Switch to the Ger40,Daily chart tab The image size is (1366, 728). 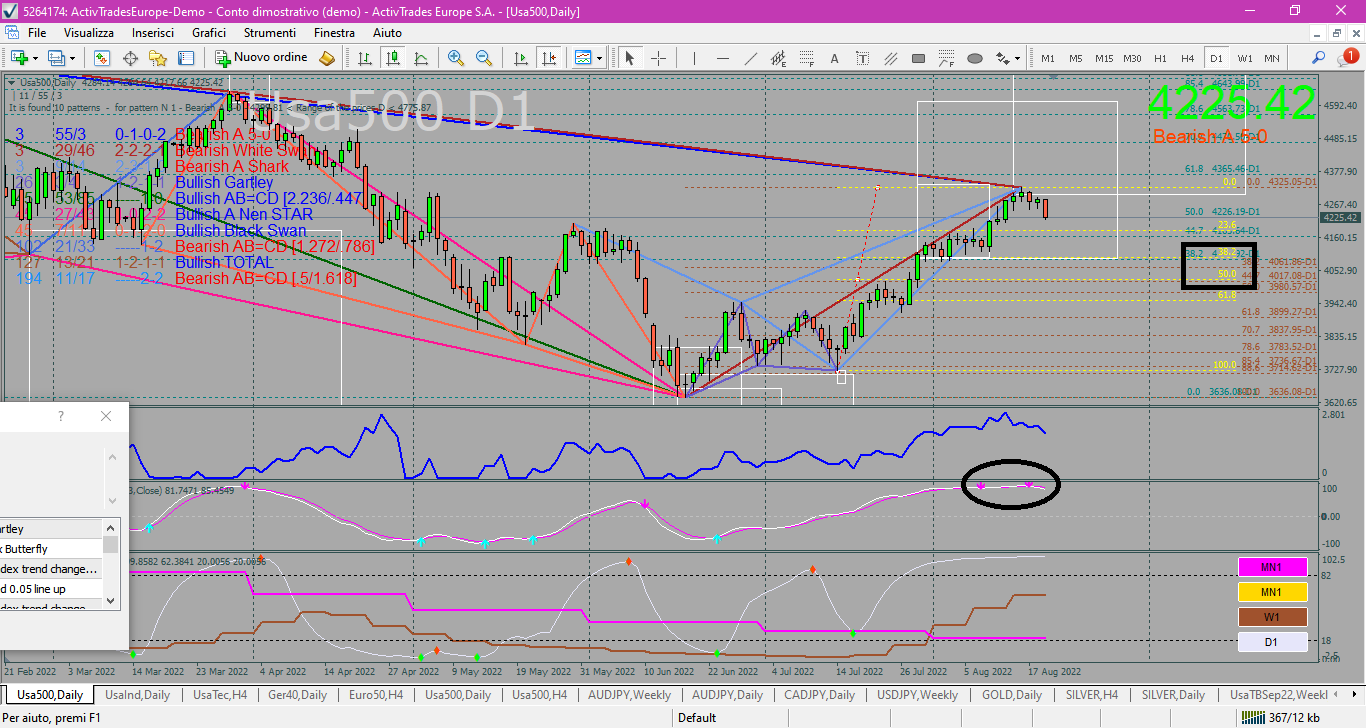tap(299, 694)
